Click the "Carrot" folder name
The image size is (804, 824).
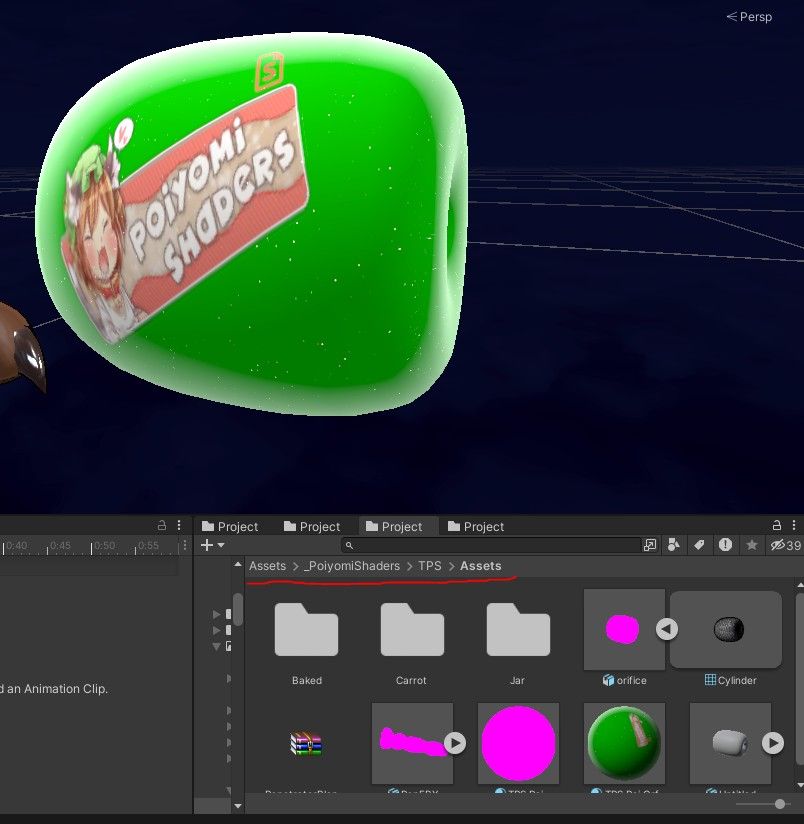click(x=411, y=681)
